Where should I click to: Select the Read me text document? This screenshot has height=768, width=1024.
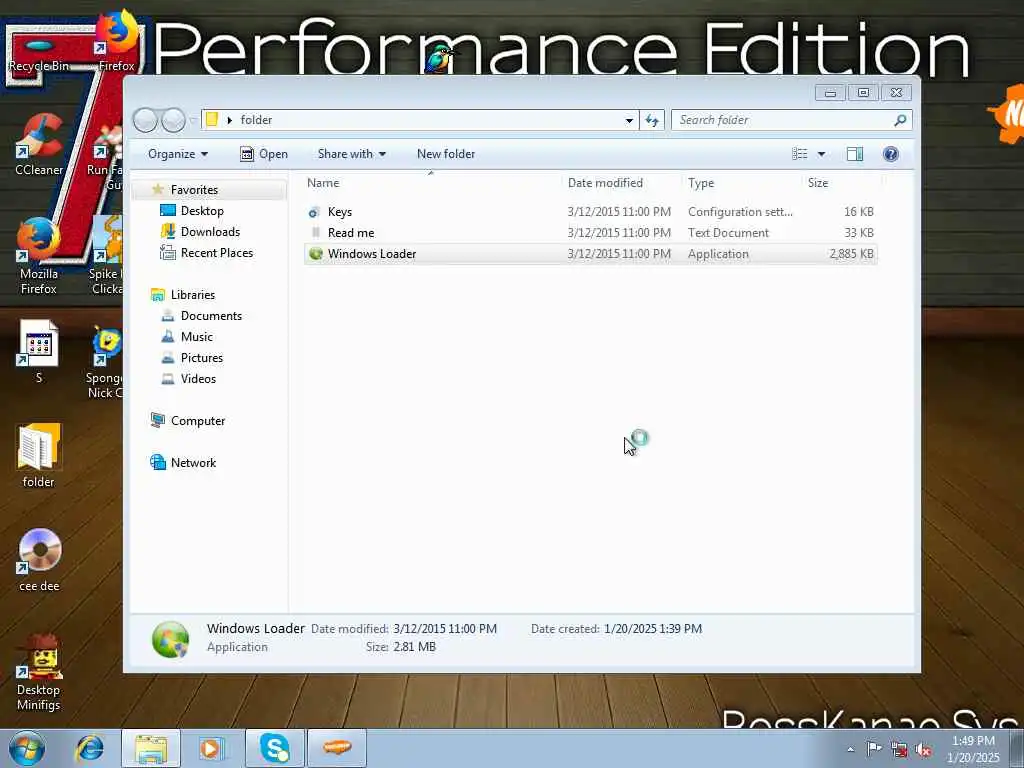coord(590,232)
